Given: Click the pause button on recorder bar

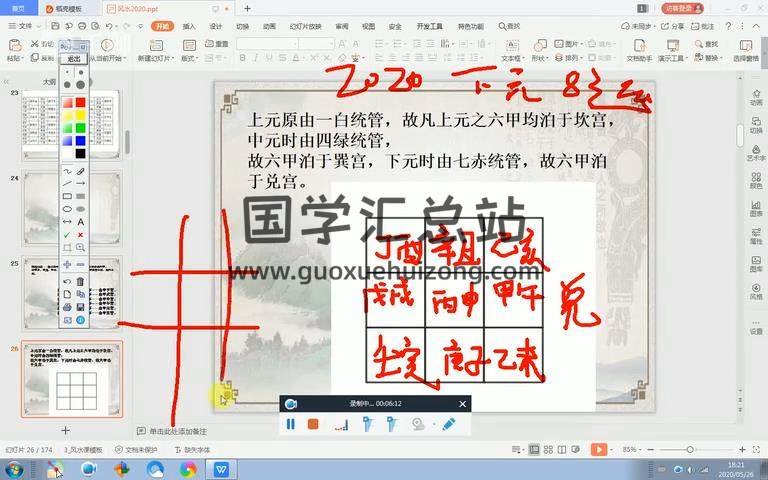Looking at the screenshot, I should tap(291, 424).
